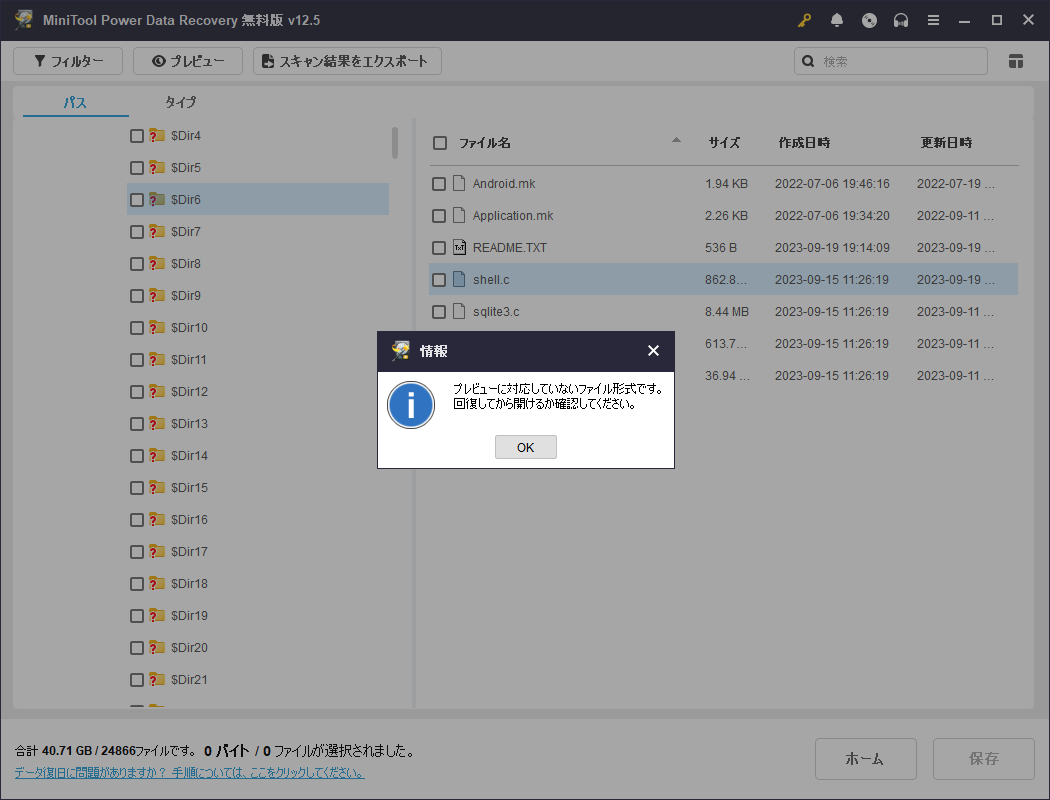Click the shell.c file icon

[459, 278]
